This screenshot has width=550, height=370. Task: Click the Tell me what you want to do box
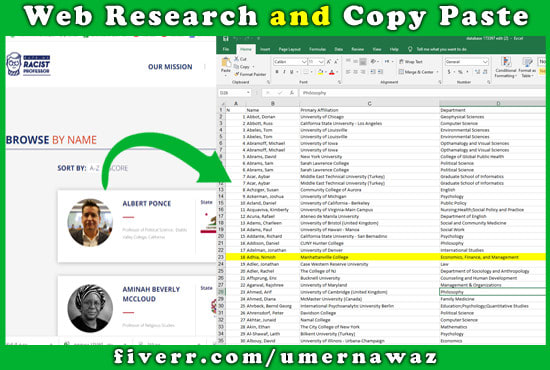coord(442,49)
